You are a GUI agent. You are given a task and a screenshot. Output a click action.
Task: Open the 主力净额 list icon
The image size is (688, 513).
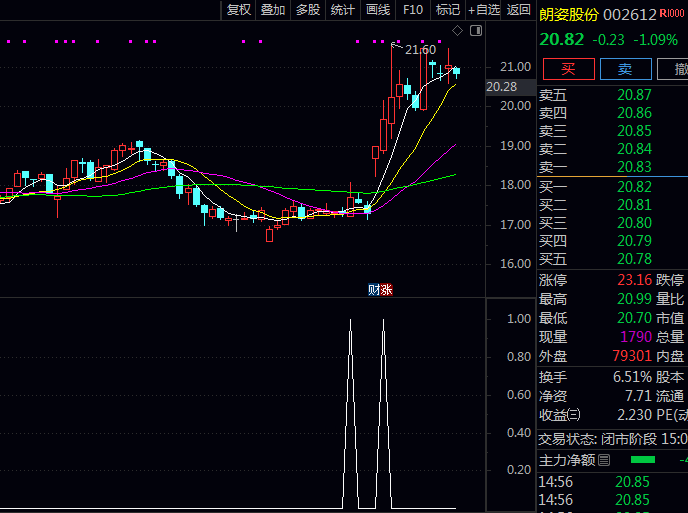pyautogui.click(x=604, y=460)
